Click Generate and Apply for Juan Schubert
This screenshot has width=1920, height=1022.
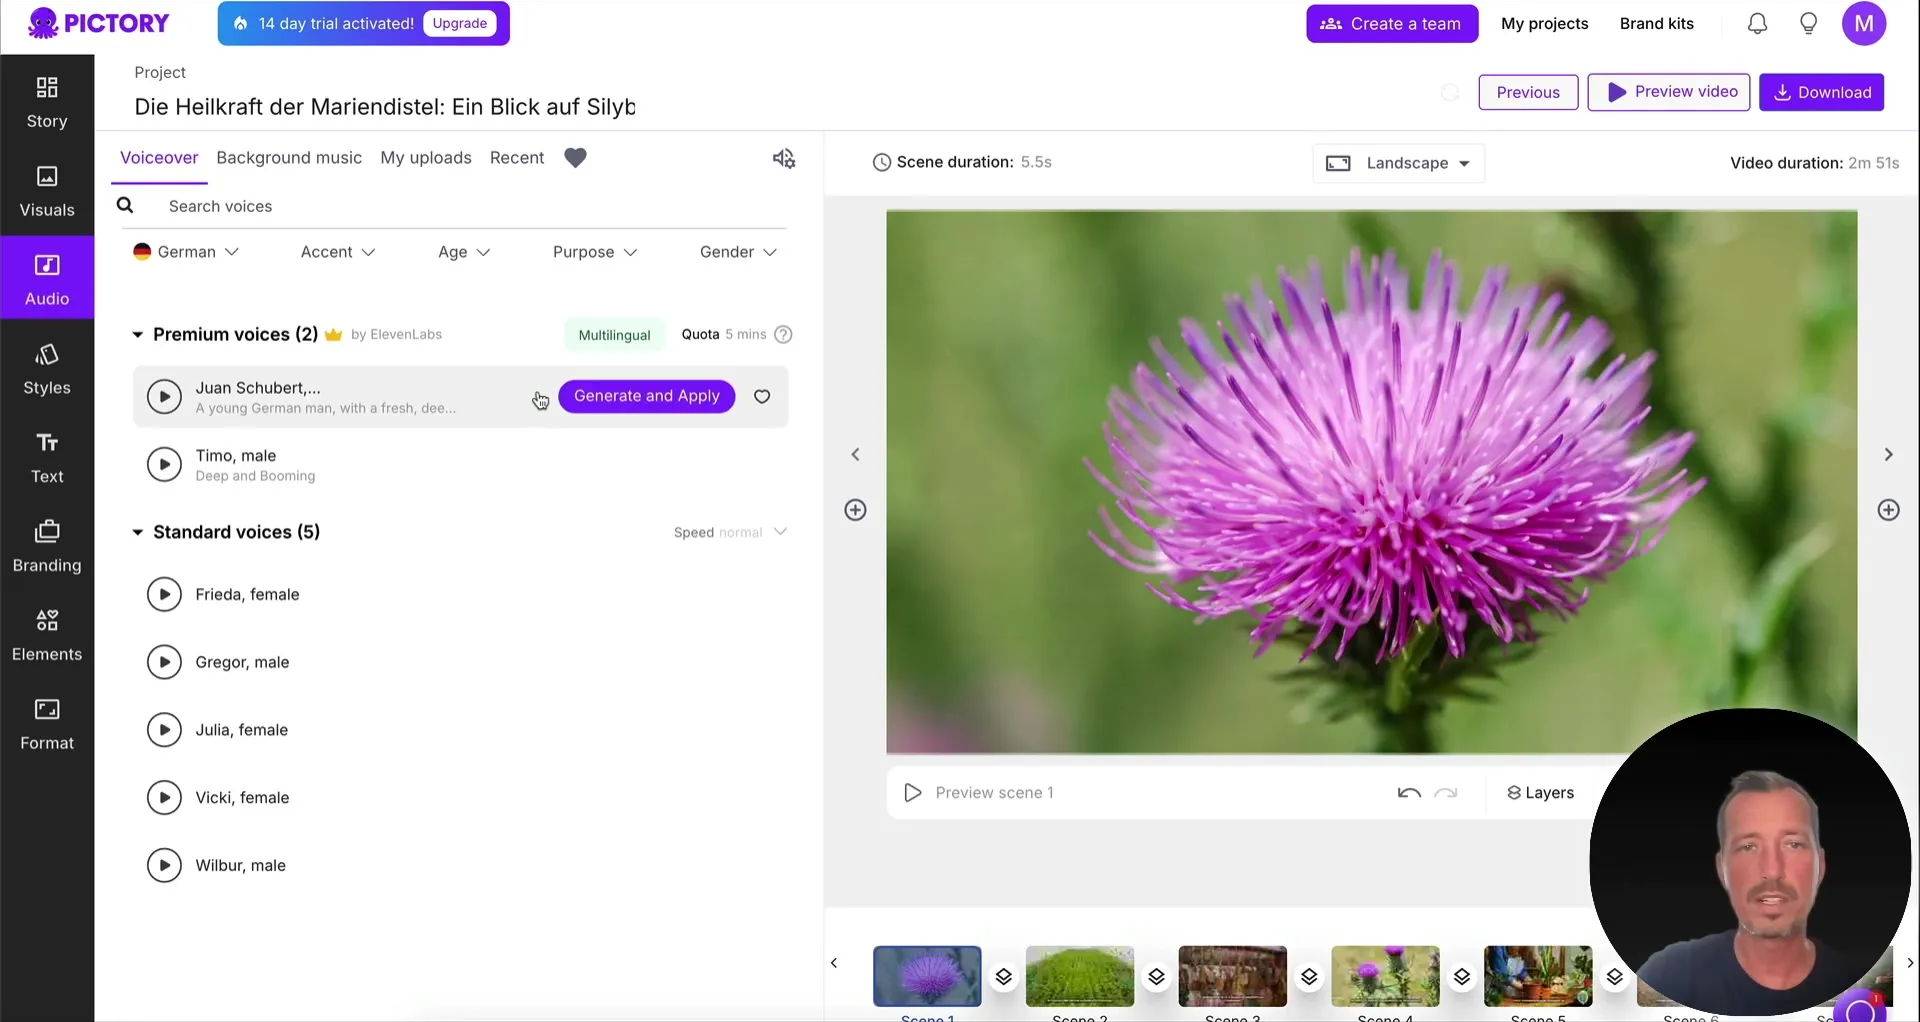click(647, 396)
